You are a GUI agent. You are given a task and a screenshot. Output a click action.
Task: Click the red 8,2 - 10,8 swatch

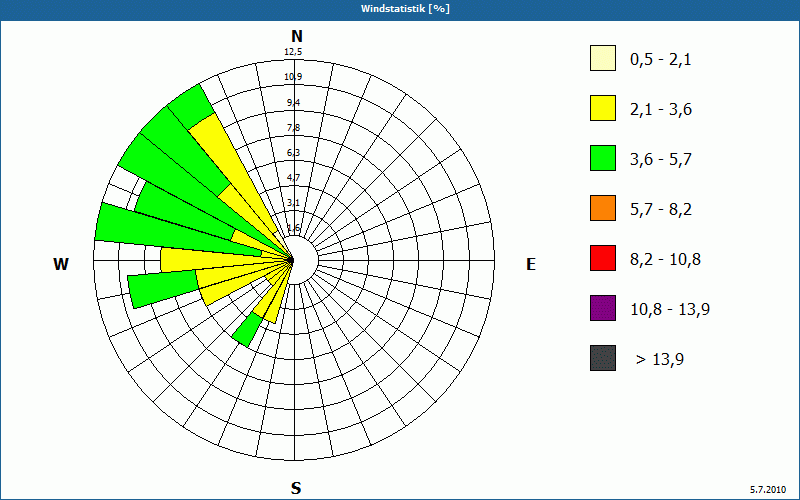[x=603, y=258]
